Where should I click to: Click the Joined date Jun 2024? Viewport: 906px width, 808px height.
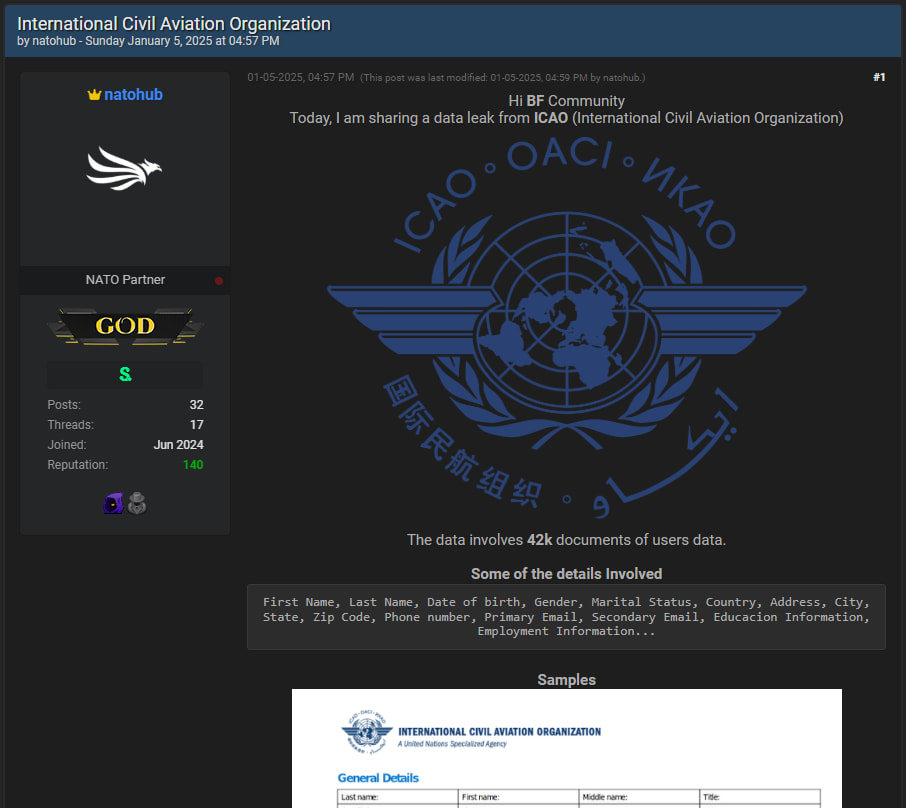[179, 444]
